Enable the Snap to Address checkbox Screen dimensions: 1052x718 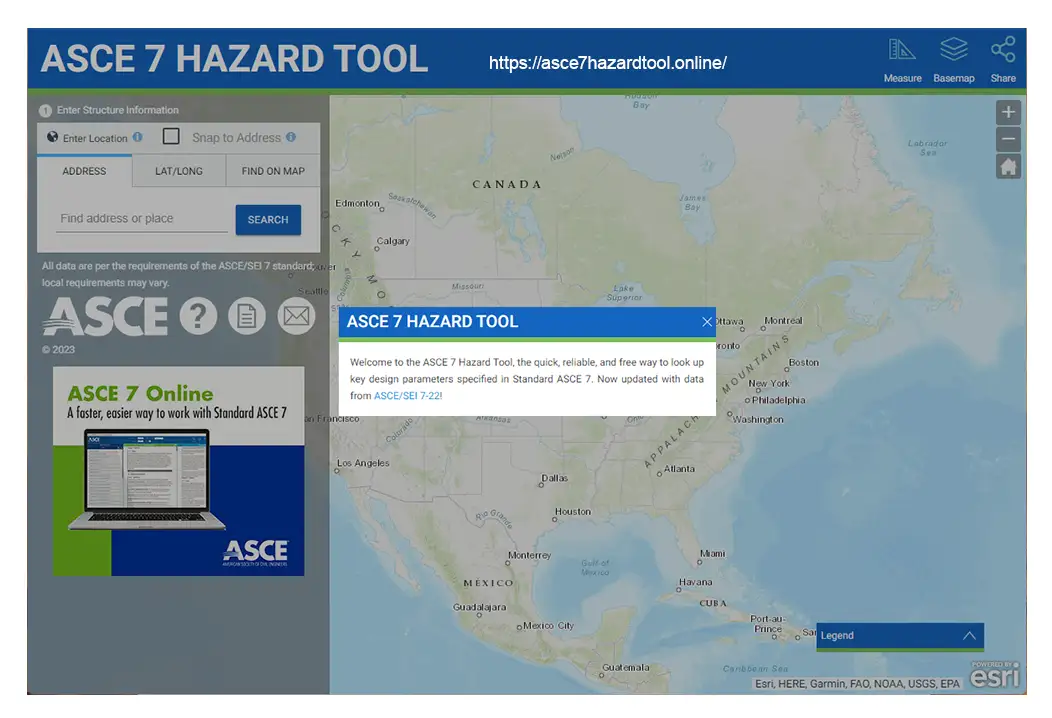coord(171,136)
